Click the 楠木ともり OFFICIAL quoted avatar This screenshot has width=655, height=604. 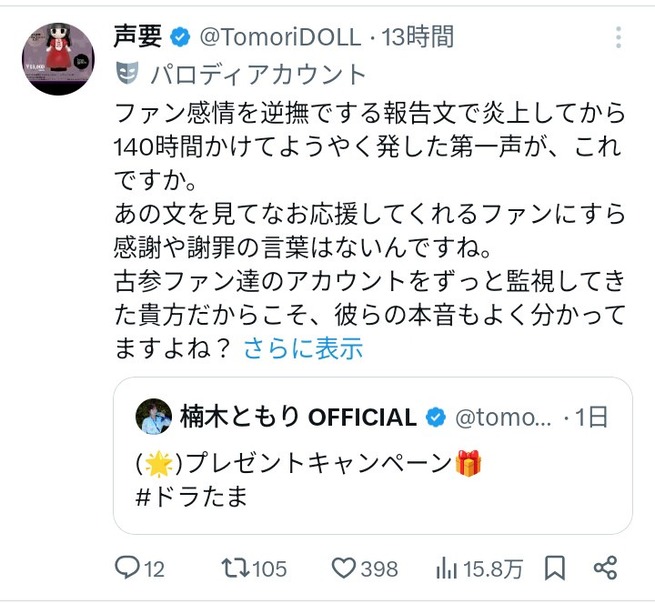coord(154,417)
